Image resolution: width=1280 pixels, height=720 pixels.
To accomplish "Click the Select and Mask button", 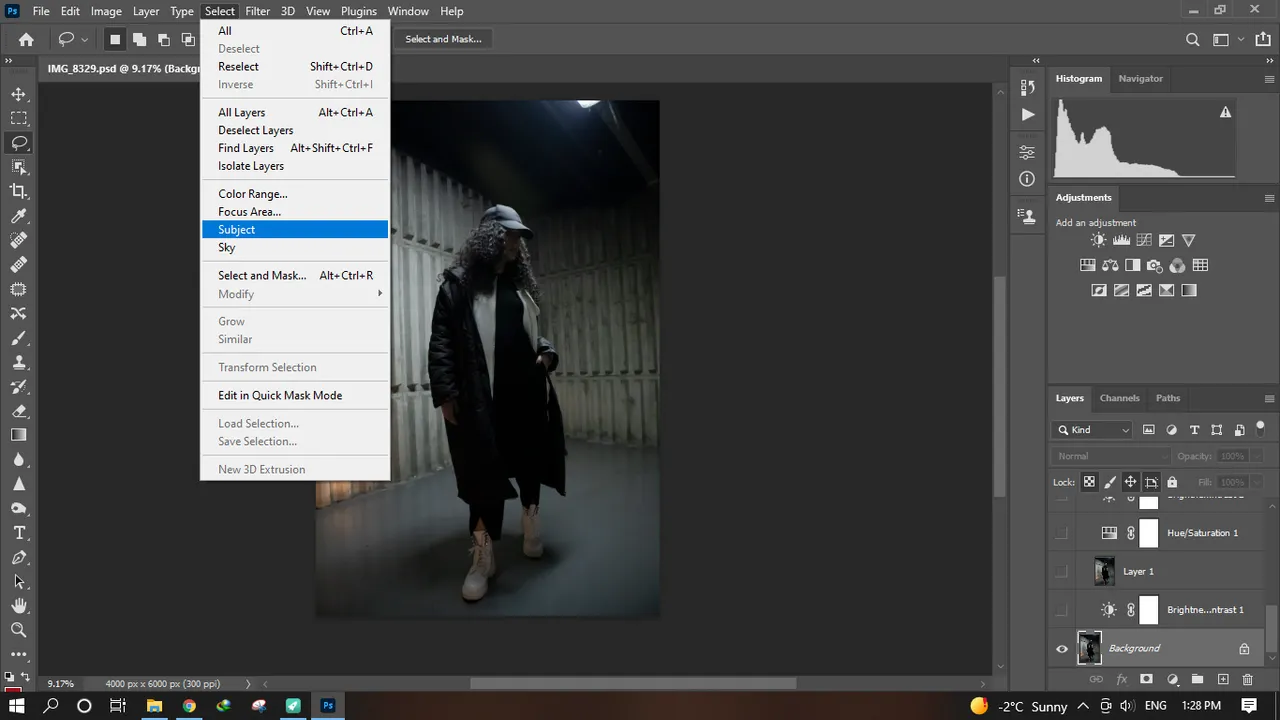I will [x=443, y=39].
